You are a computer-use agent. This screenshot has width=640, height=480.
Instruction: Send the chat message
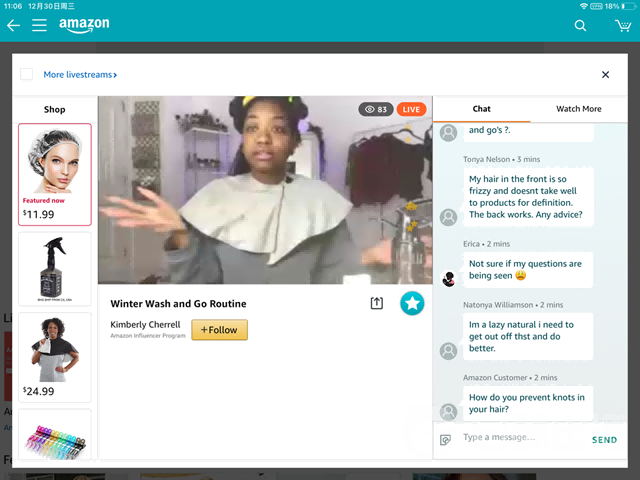(x=604, y=440)
